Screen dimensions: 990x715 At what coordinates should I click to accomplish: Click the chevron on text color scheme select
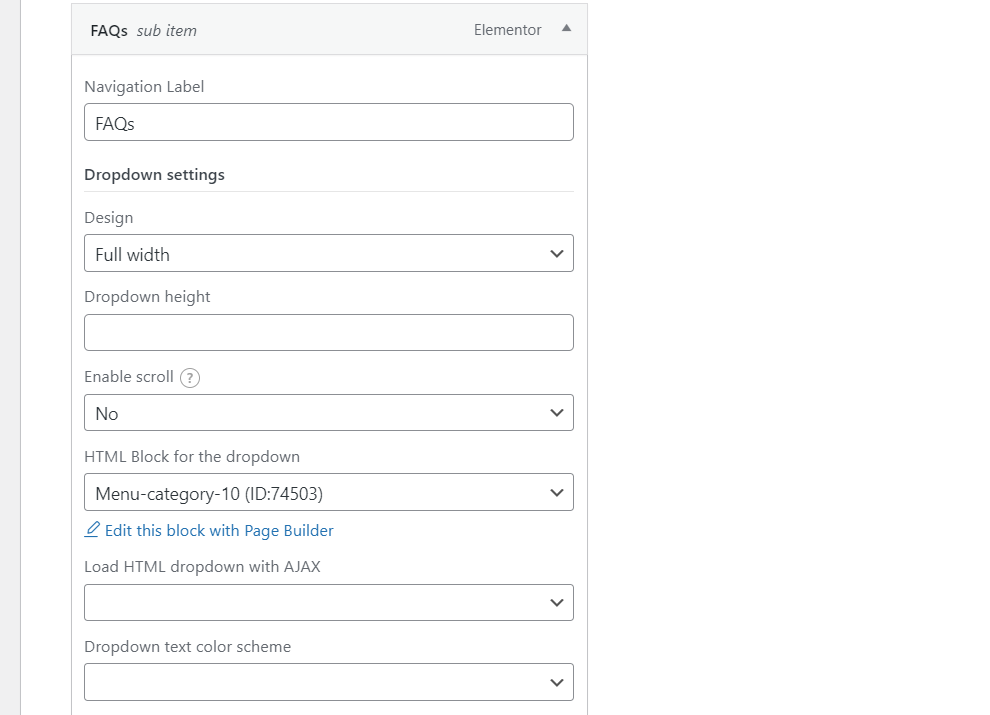coord(557,683)
